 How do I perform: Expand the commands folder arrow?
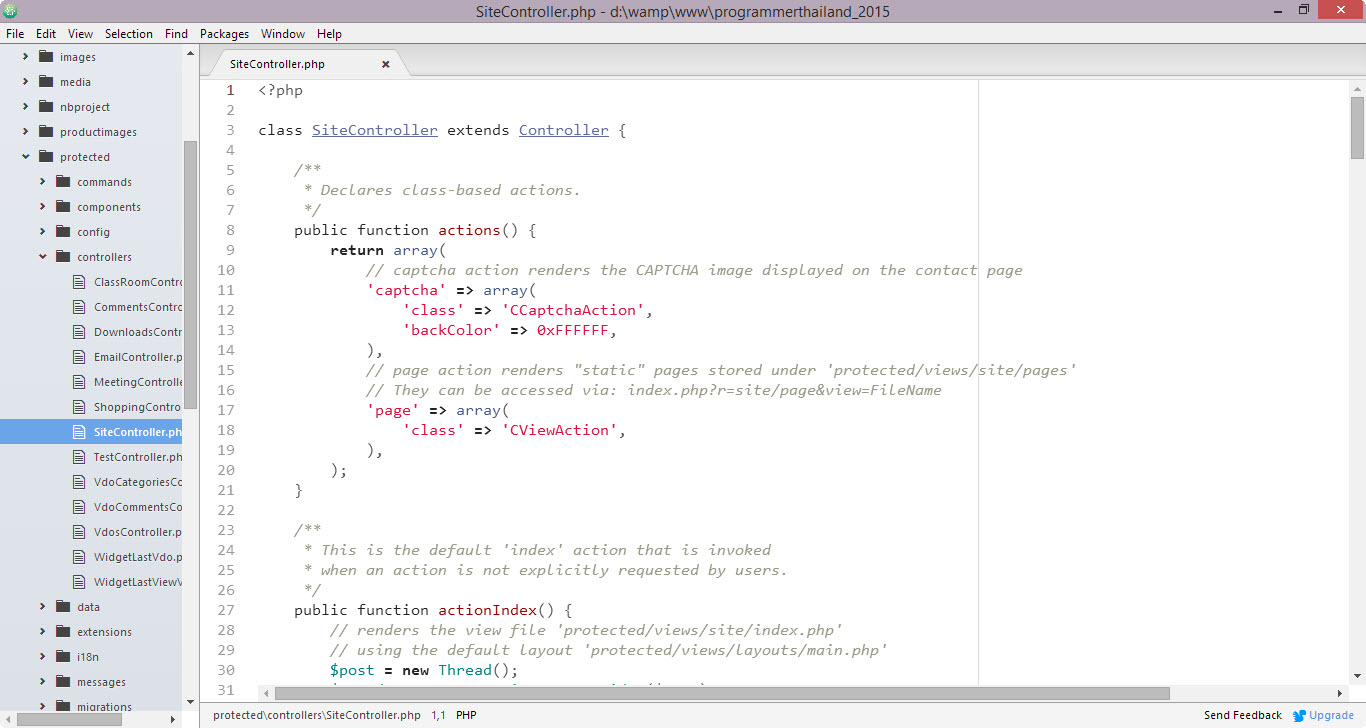pos(43,182)
